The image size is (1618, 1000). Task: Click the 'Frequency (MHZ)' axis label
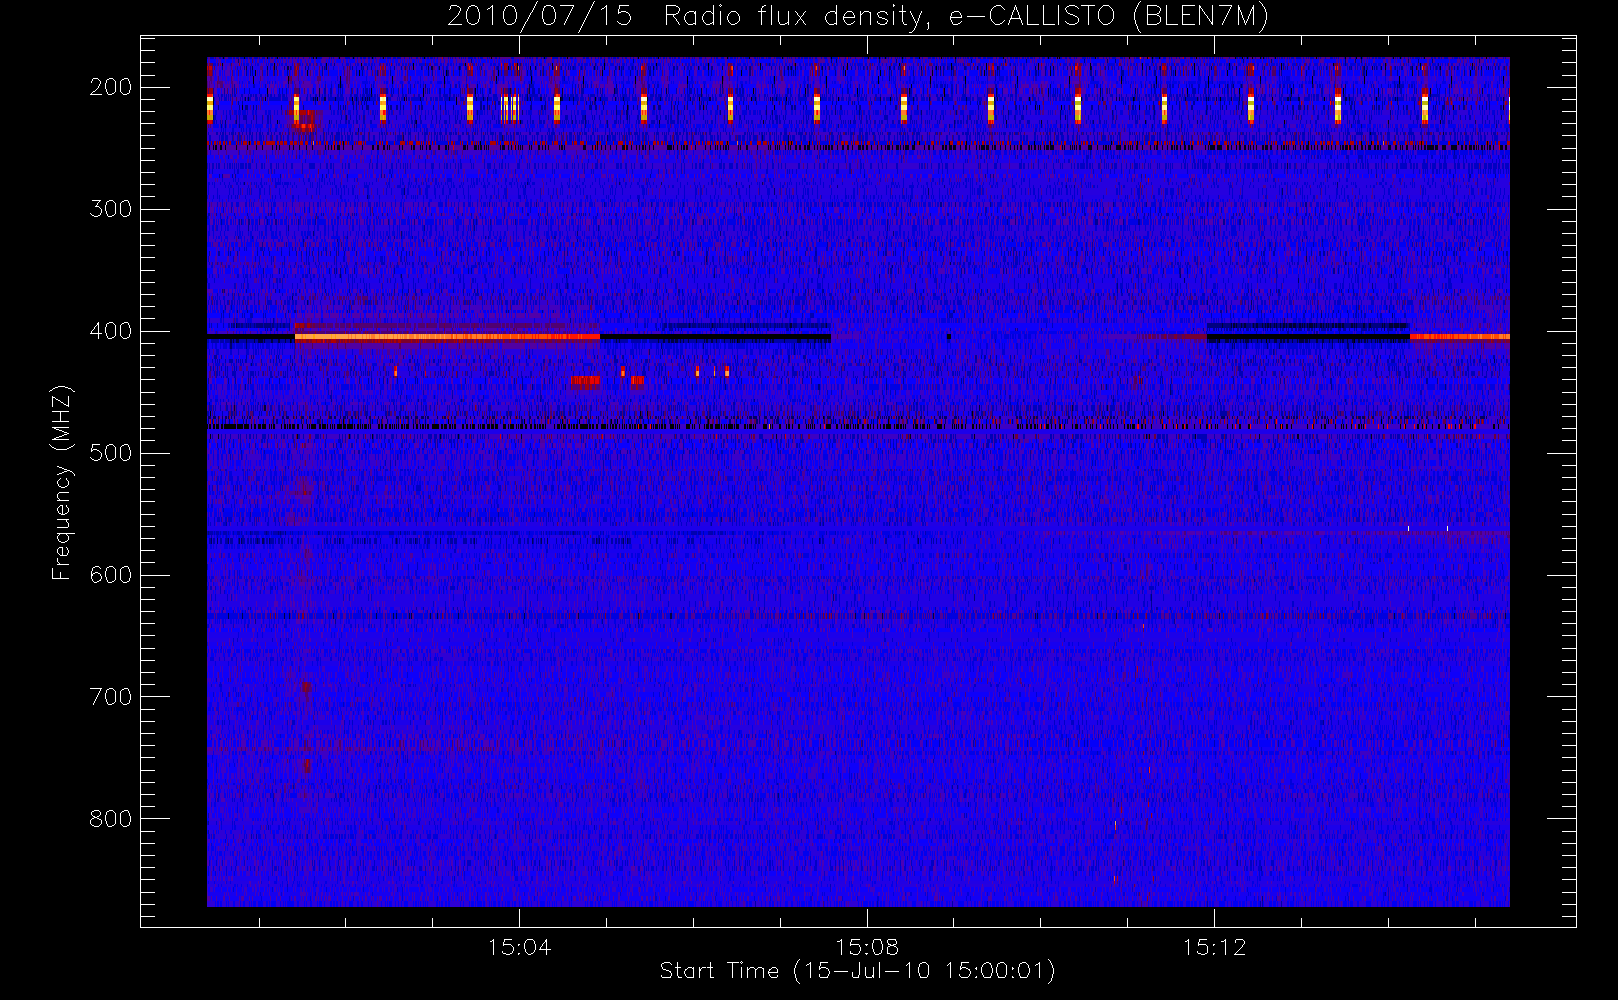click(x=62, y=482)
